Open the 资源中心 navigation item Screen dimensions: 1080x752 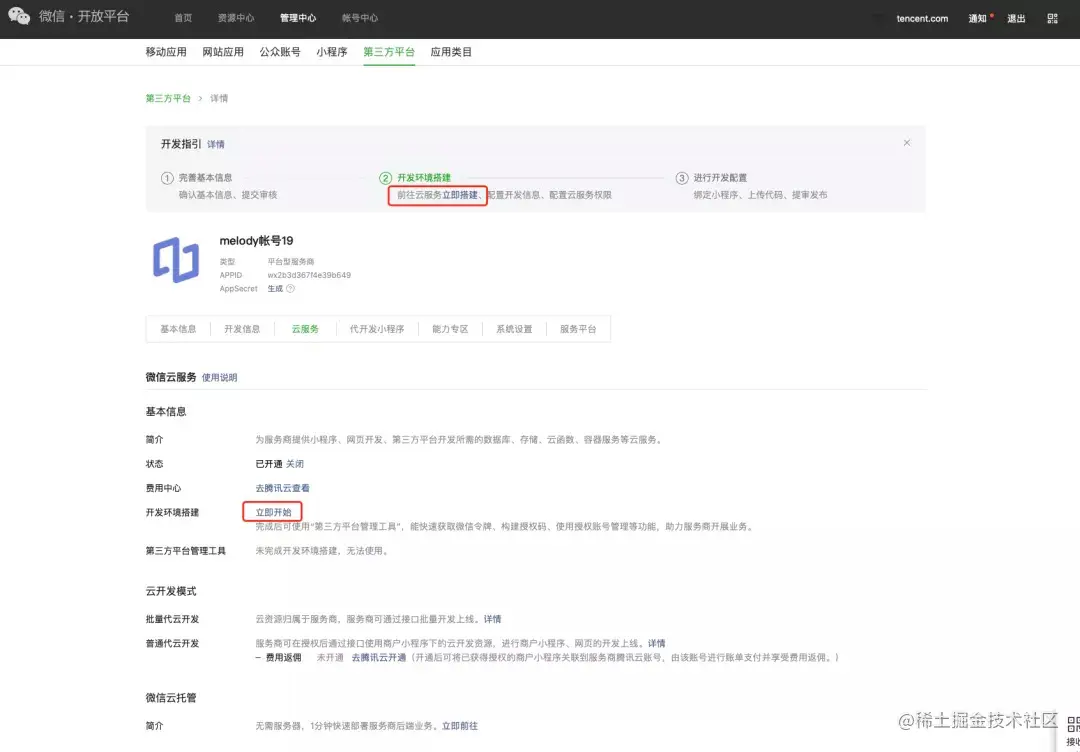236,19
